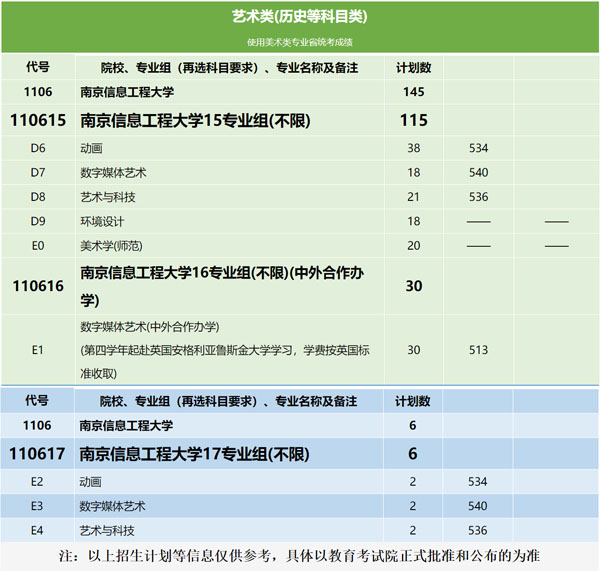Click code D7

tap(38, 173)
